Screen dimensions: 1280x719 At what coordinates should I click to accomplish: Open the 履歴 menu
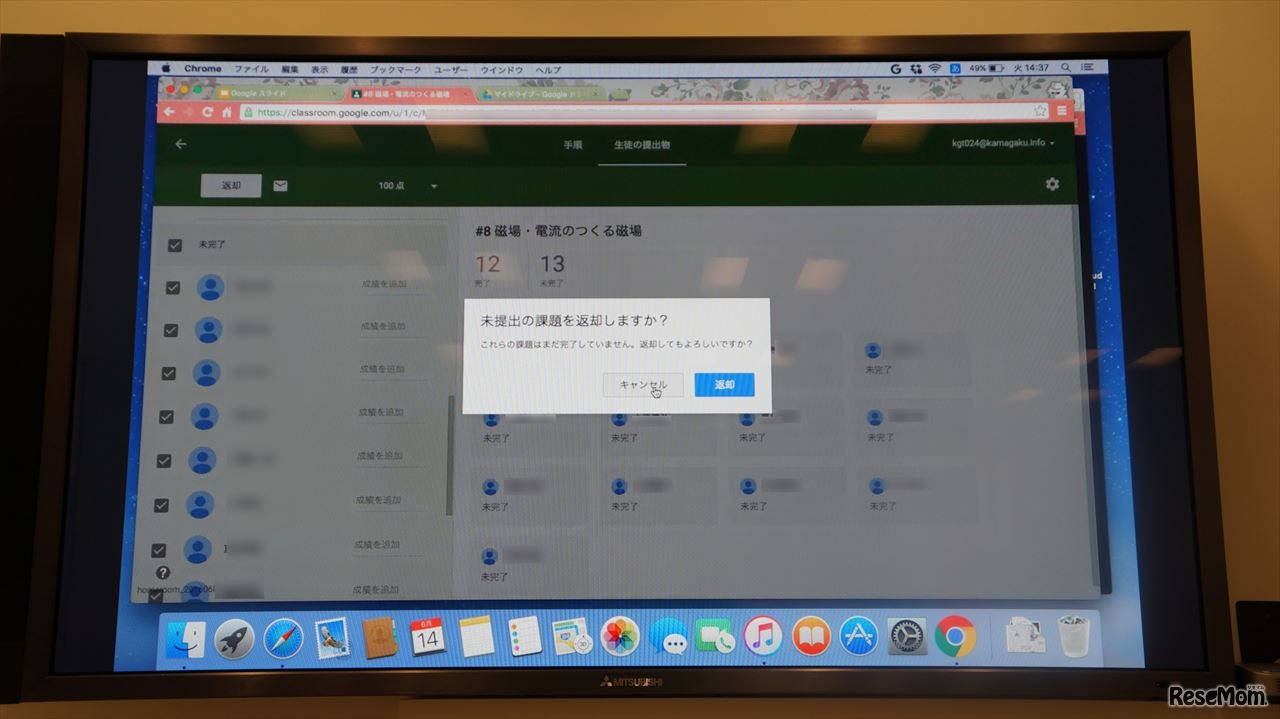[x=349, y=69]
